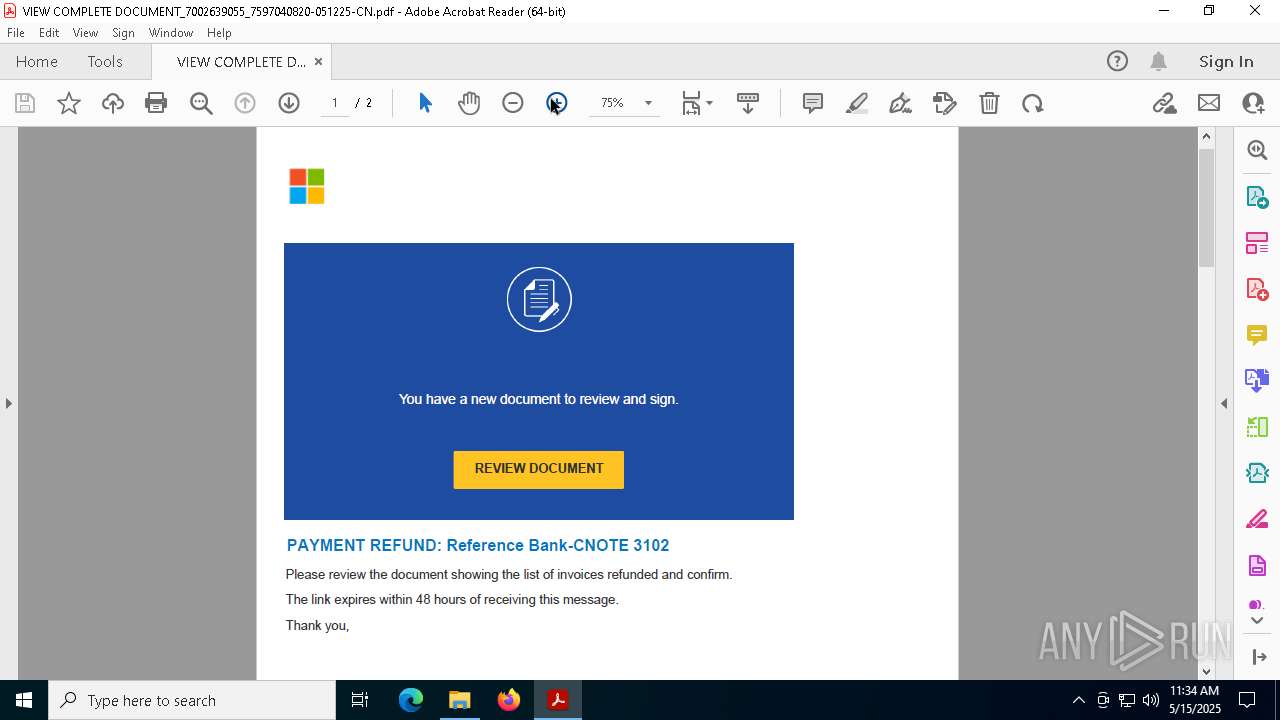Add a sticky note comment
Image resolution: width=1280 pixels, height=720 pixels.
813,103
